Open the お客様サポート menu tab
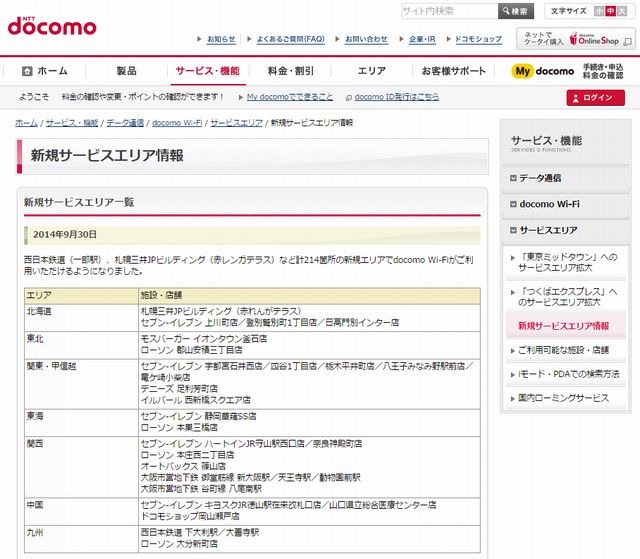This screenshot has height=559, width=640. (x=453, y=71)
